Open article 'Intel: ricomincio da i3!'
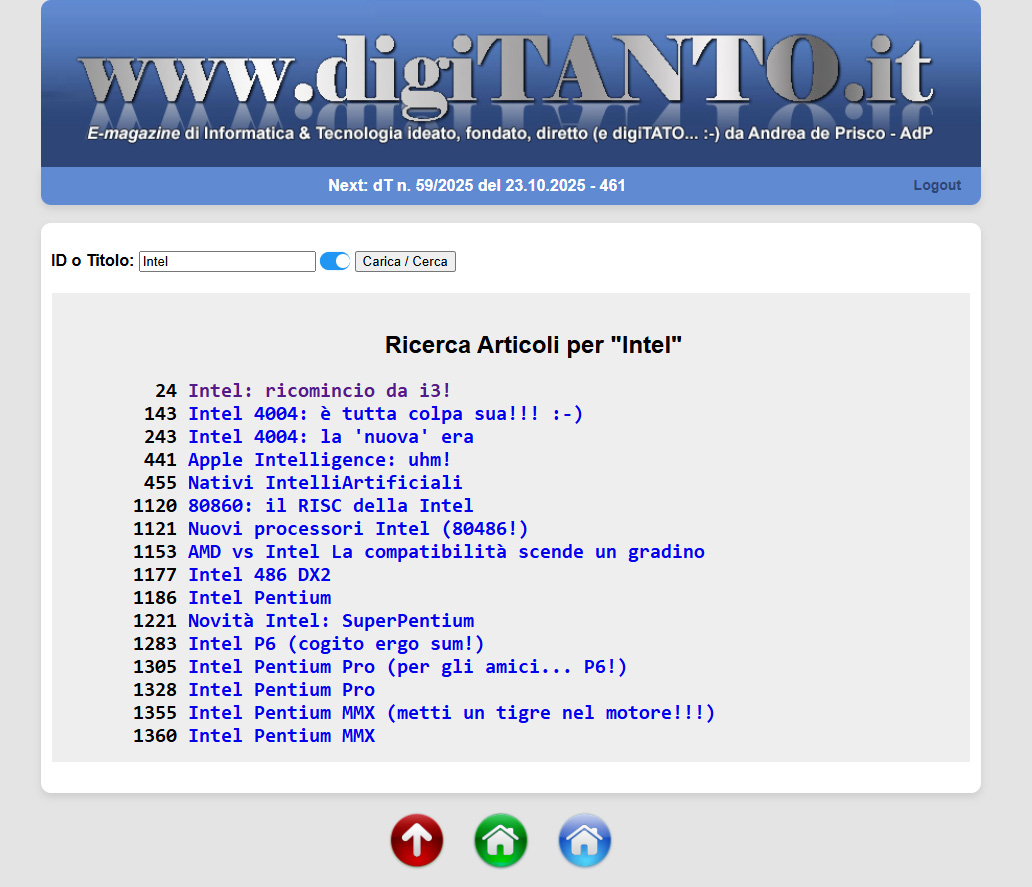The image size is (1032, 887). [x=318, y=390]
